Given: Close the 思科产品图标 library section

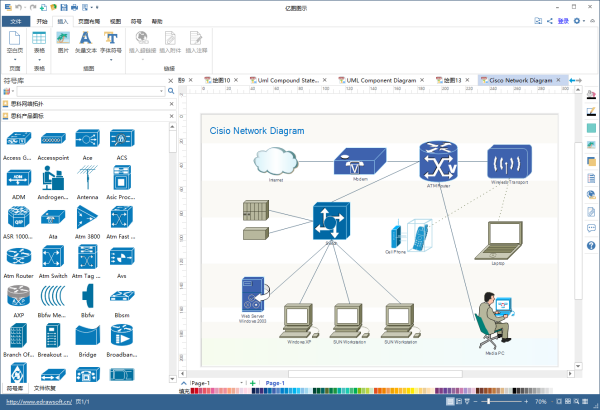Looking at the screenshot, I should click(x=171, y=116).
